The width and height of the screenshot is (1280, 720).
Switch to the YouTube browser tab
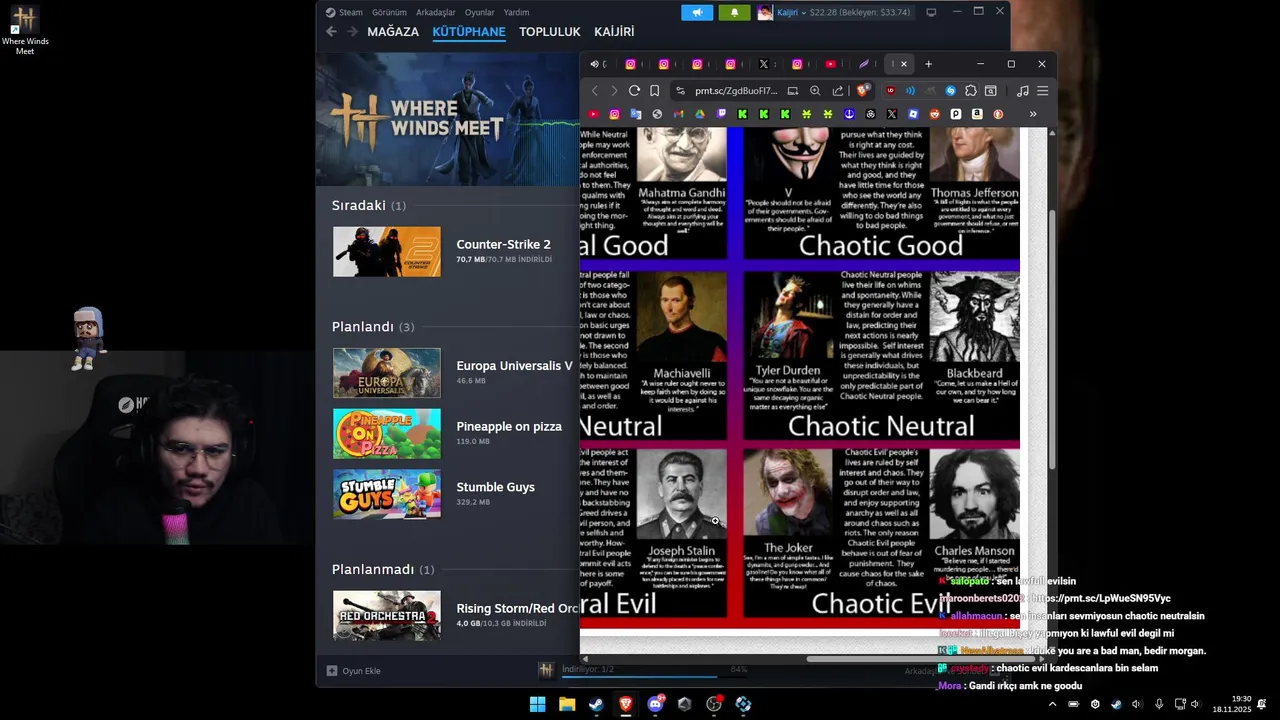(x=830, y=64)
